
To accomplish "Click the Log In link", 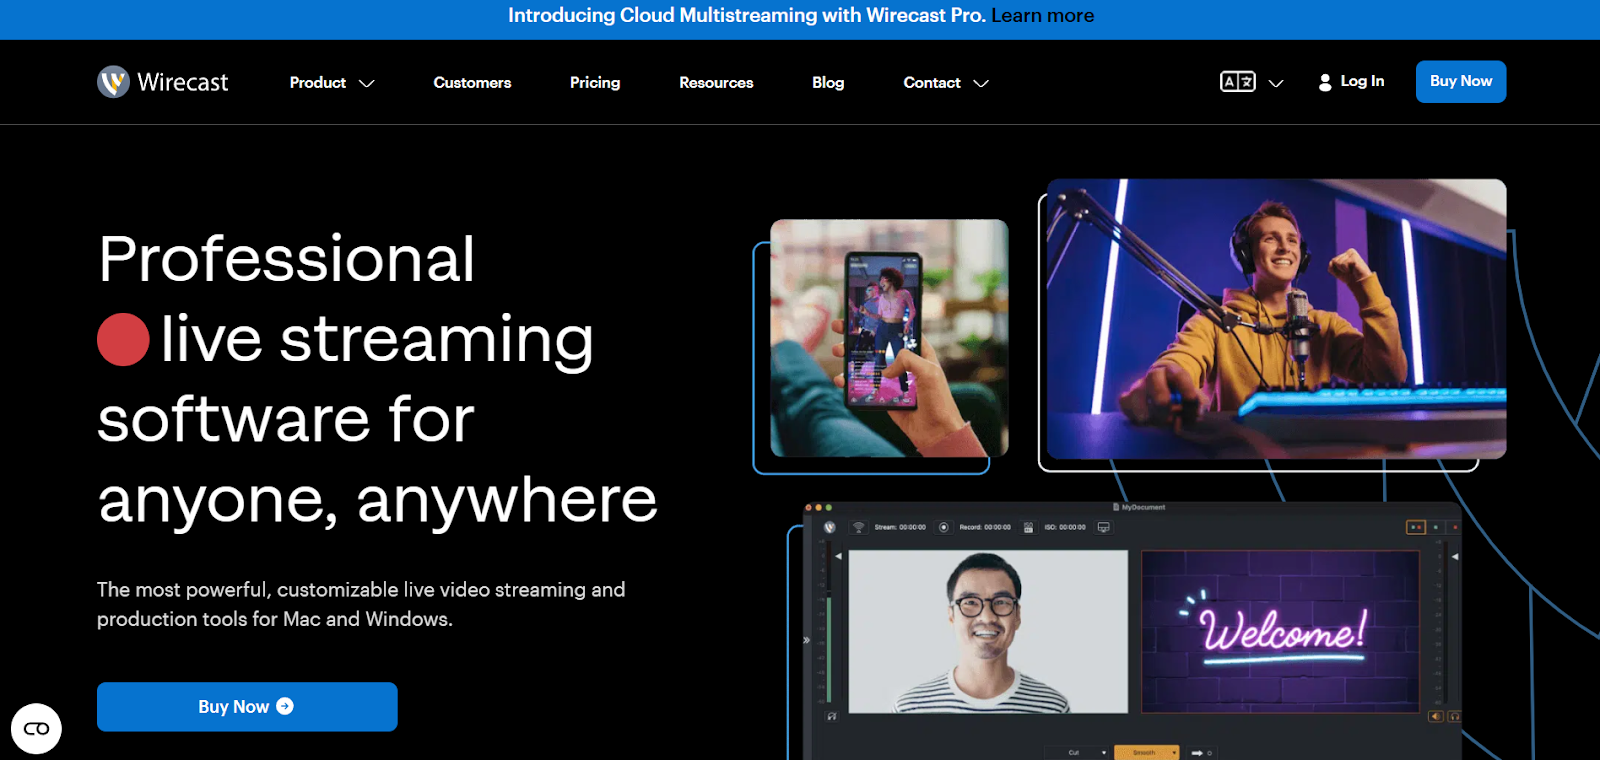I will point(1362,81).
